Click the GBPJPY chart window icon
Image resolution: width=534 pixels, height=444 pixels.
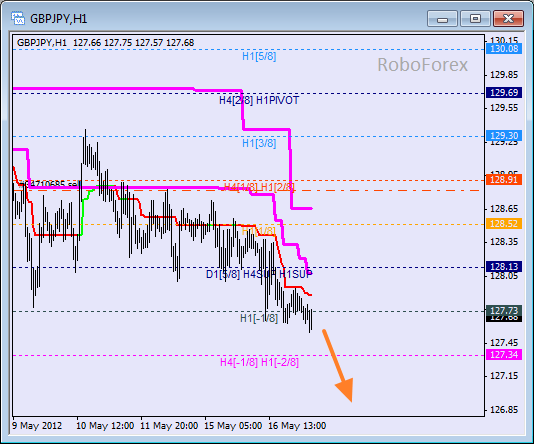(17, 18)
